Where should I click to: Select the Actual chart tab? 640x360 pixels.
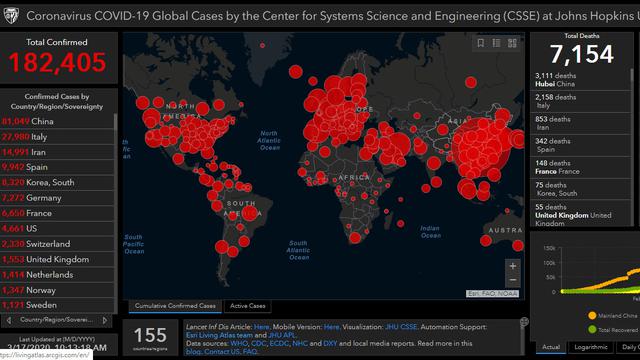[x=551, y=347]
